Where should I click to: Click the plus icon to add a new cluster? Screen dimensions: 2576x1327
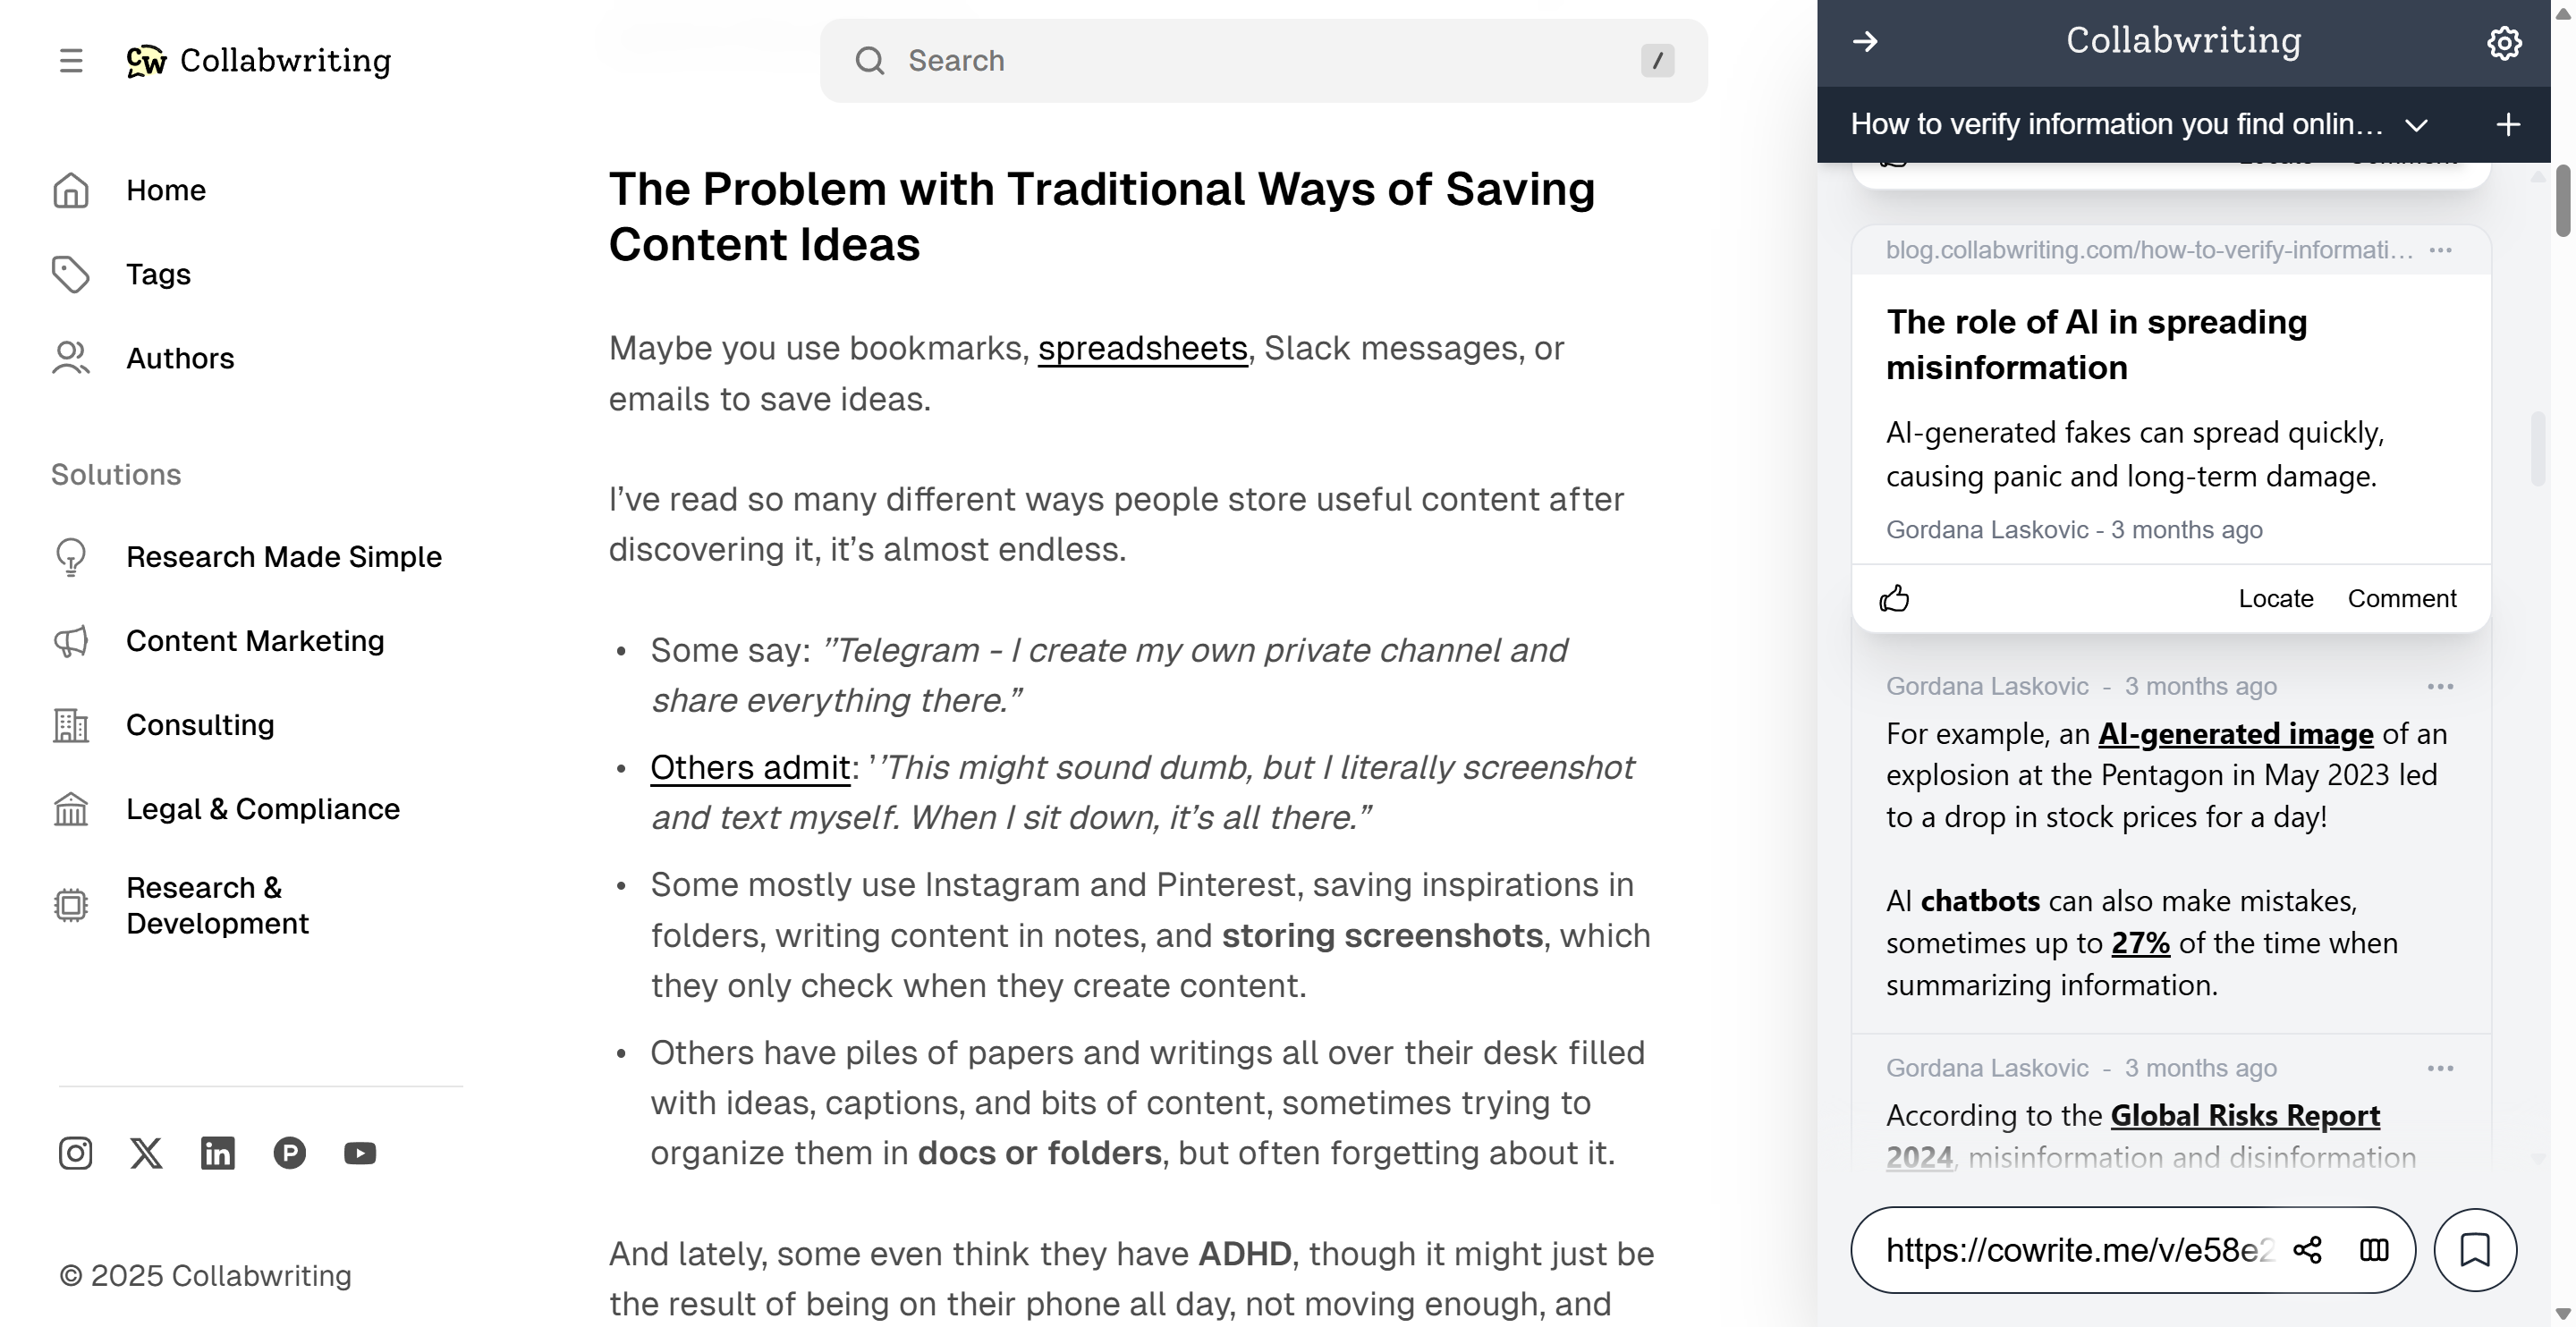2508,125
